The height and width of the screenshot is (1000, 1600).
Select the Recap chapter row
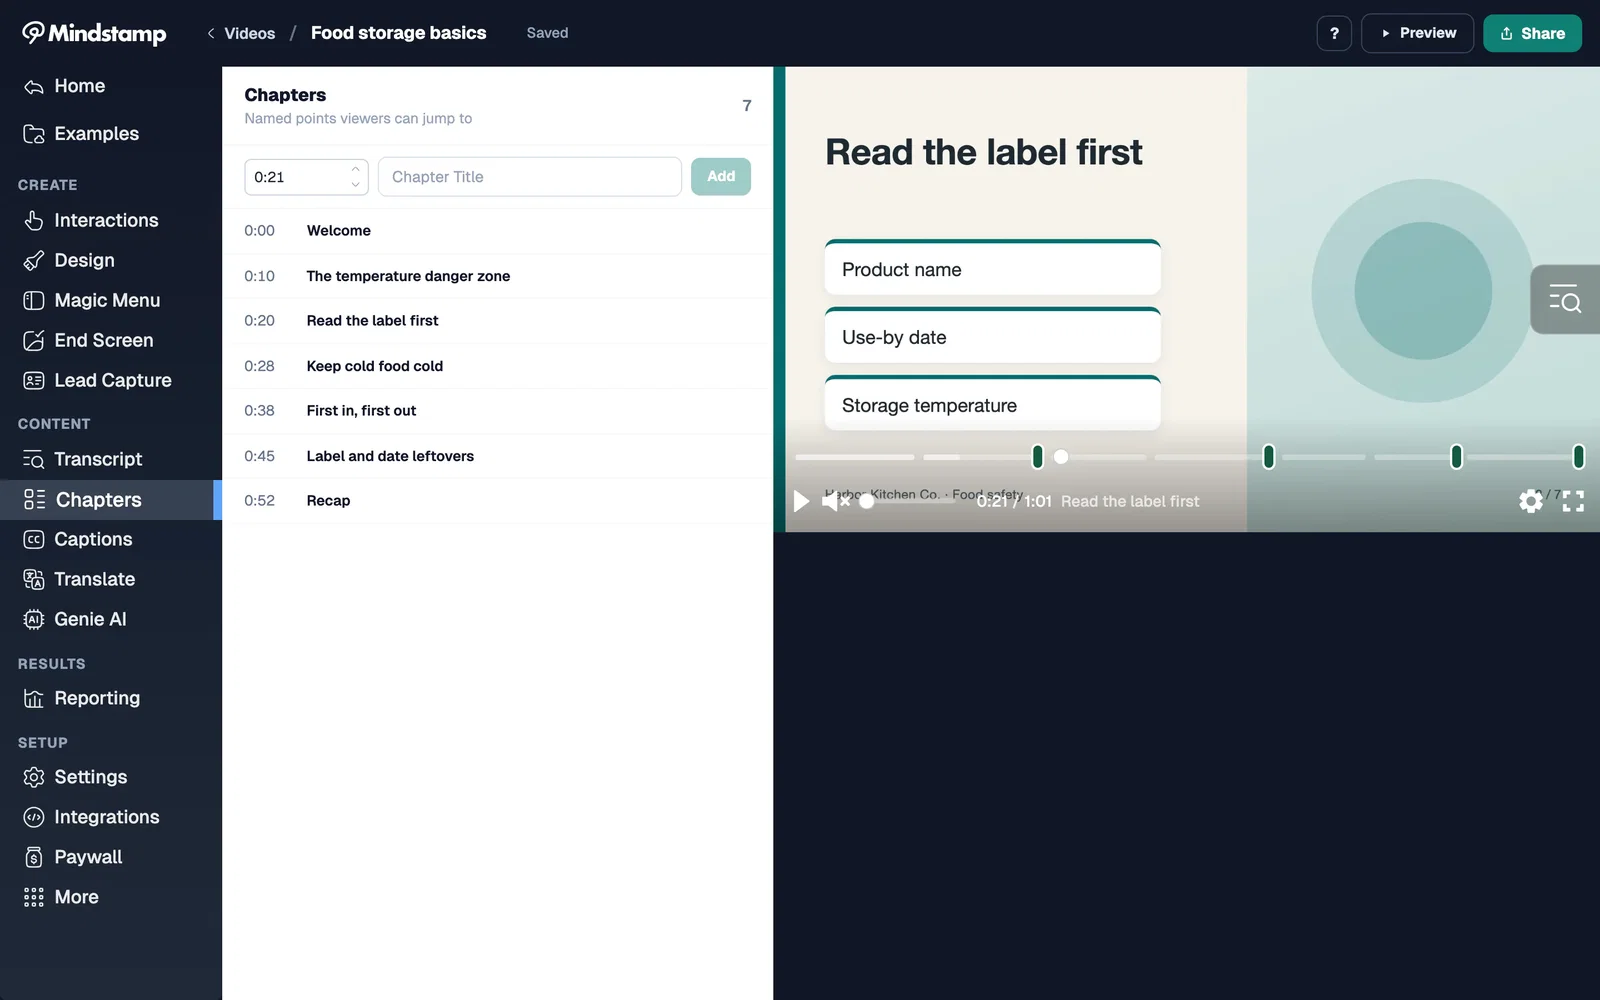[x=497, y=501]
